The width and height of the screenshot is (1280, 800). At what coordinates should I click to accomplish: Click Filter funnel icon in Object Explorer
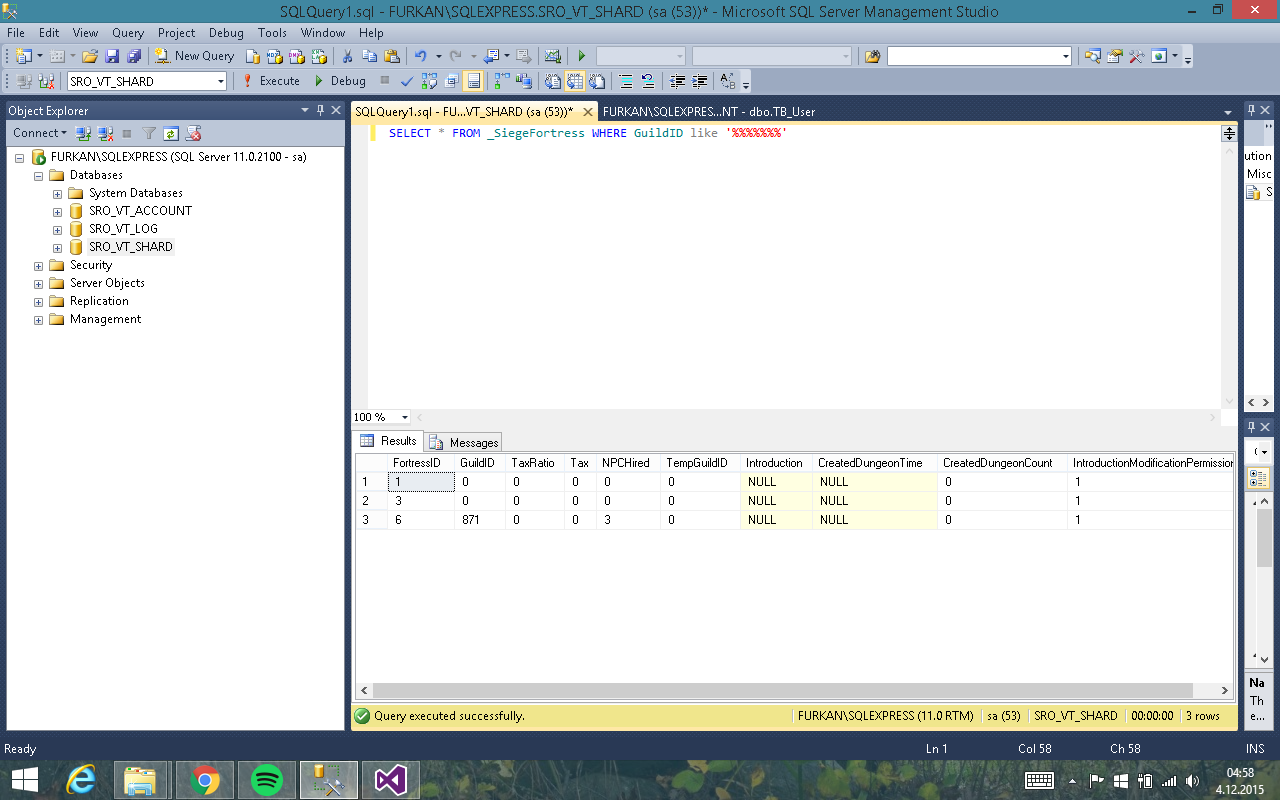[149, 133]
